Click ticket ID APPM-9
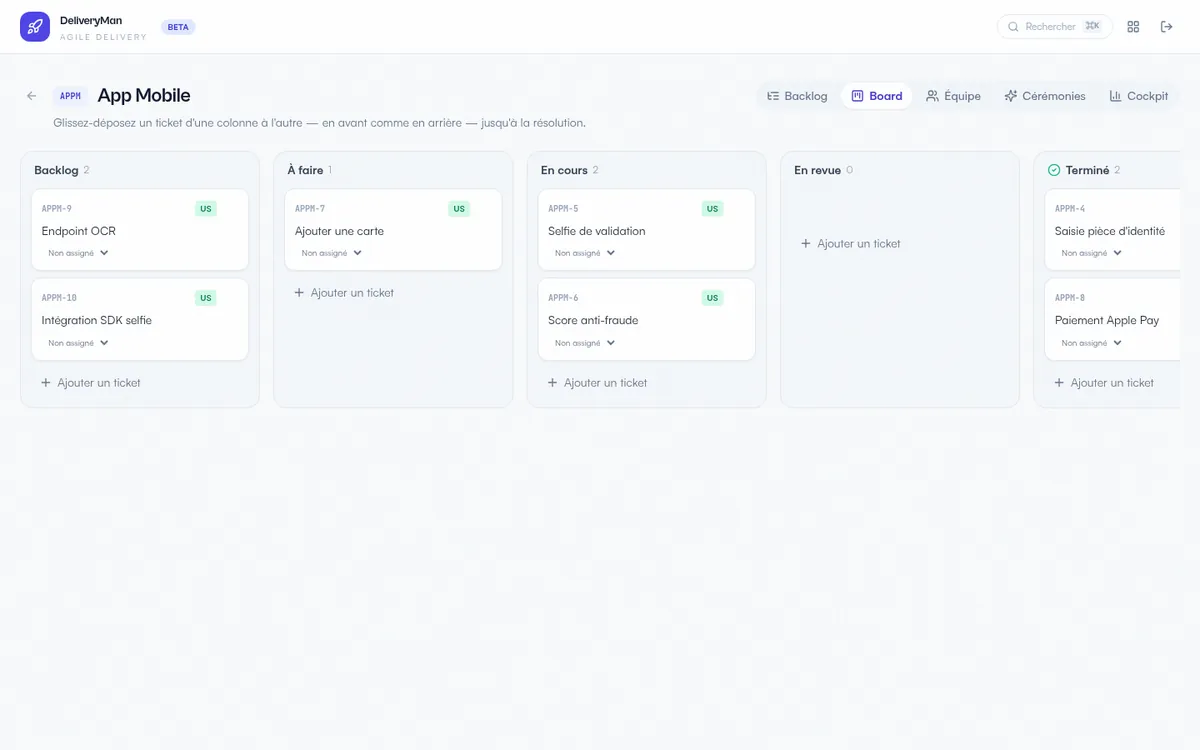 57,209
